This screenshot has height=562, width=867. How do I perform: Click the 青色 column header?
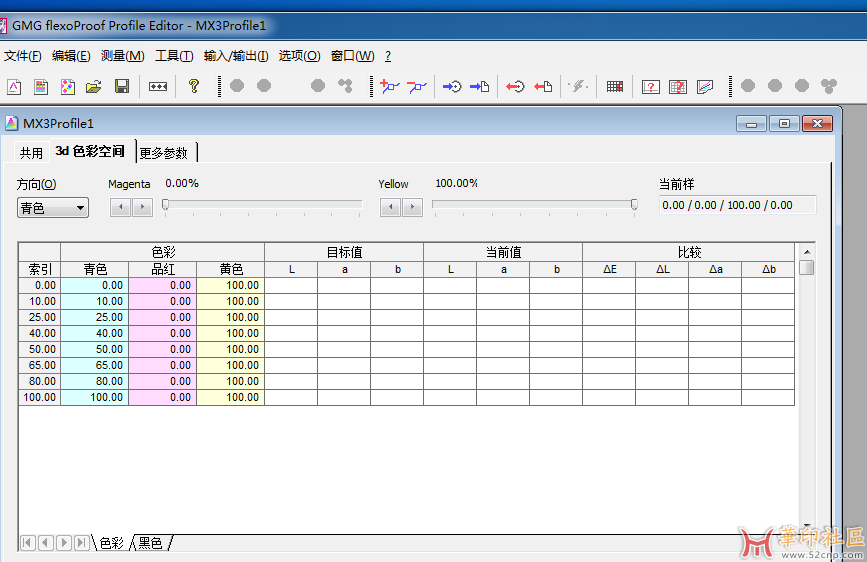[x=95, y=269]
